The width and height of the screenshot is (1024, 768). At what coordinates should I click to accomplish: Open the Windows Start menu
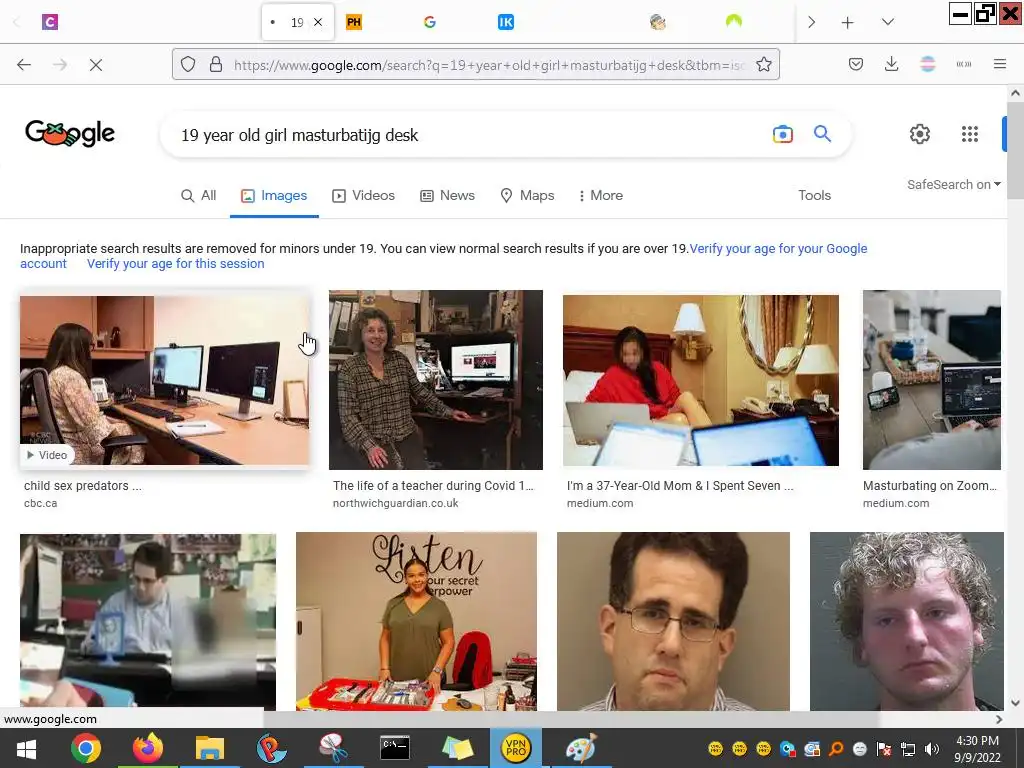26,748
